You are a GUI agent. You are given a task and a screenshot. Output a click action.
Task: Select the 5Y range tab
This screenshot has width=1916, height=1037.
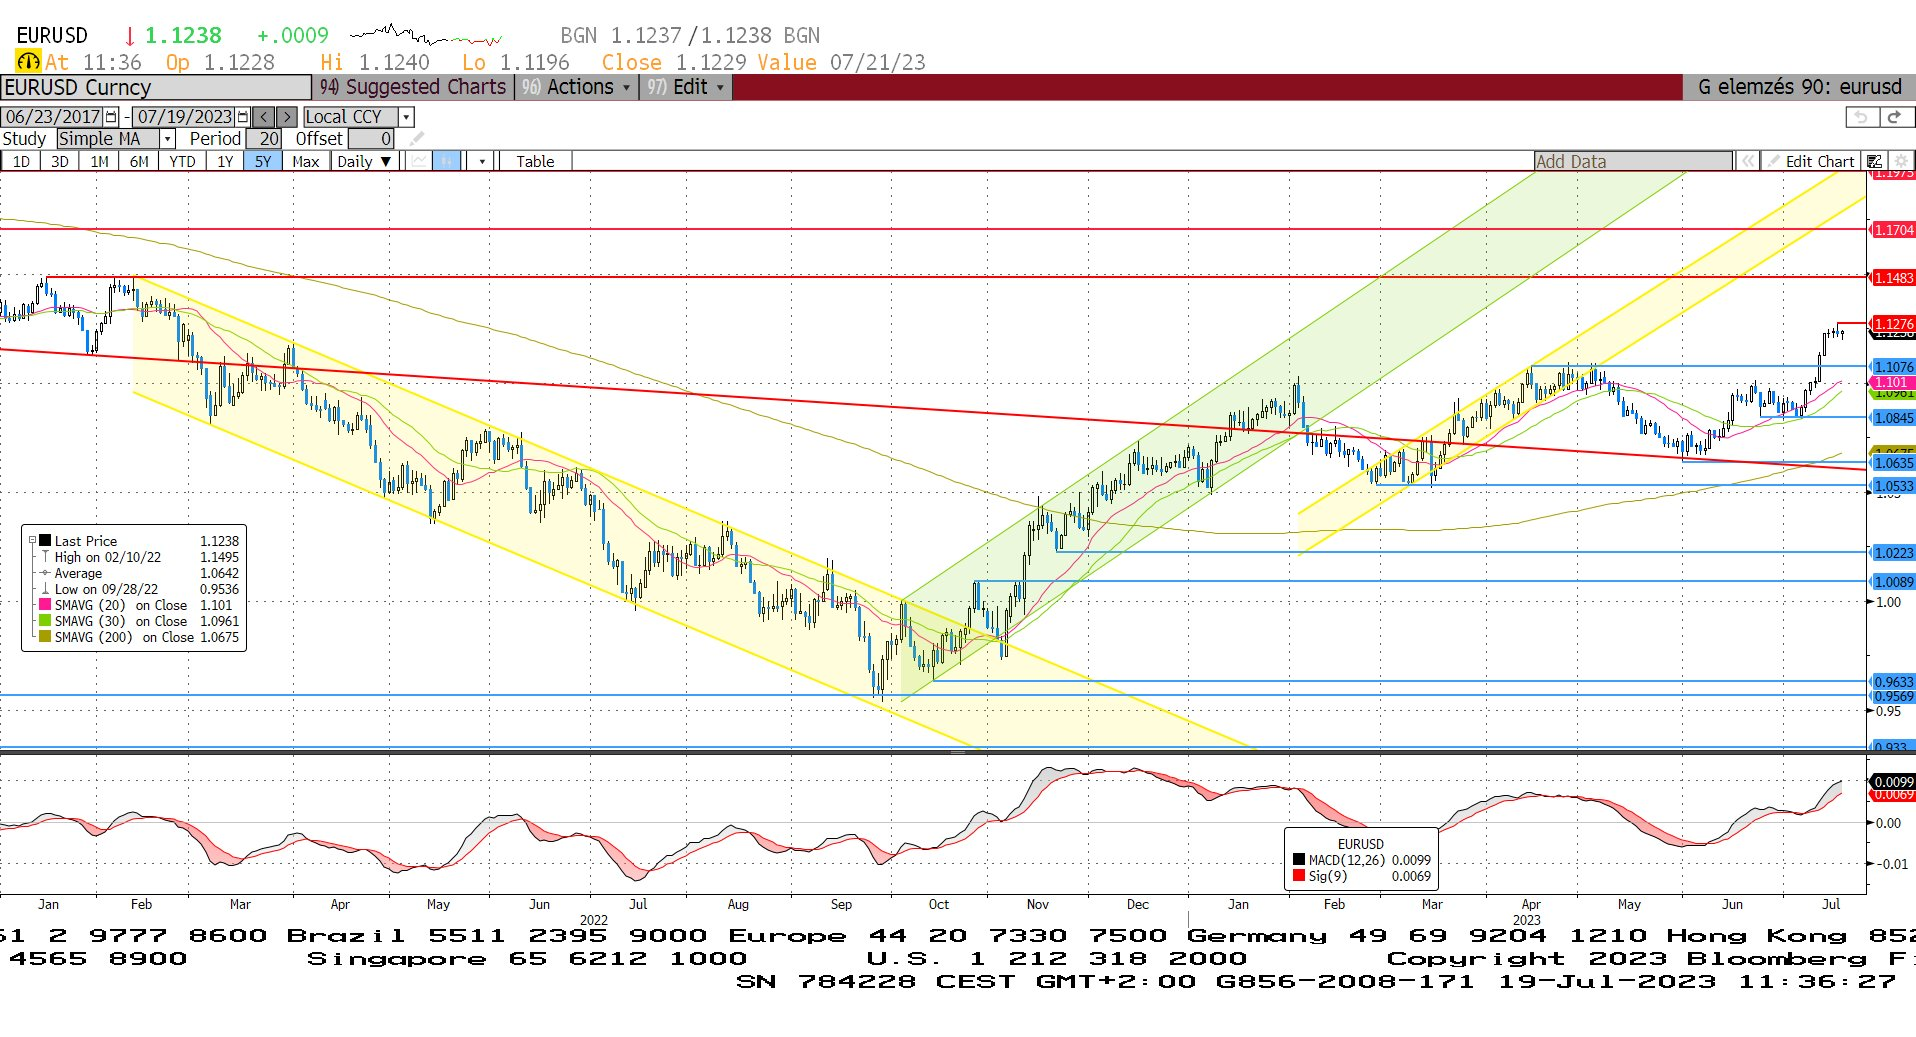coord(263,161)
